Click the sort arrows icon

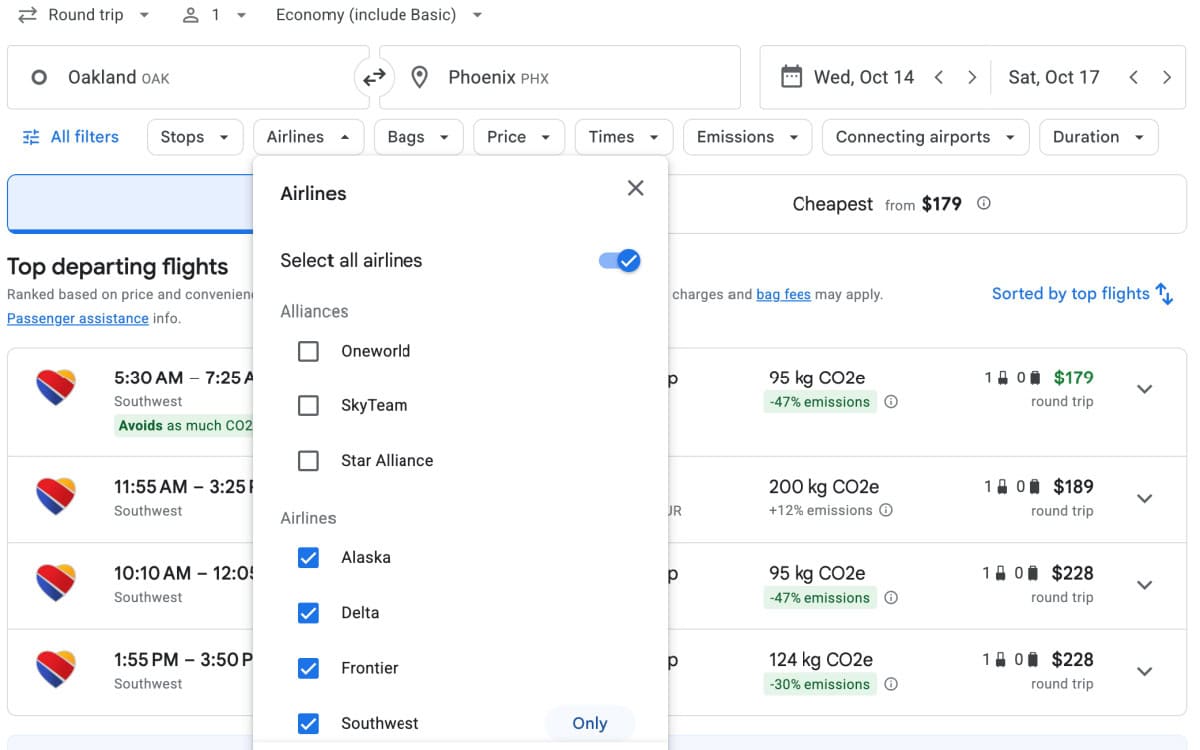click(x=1164, y=293)
